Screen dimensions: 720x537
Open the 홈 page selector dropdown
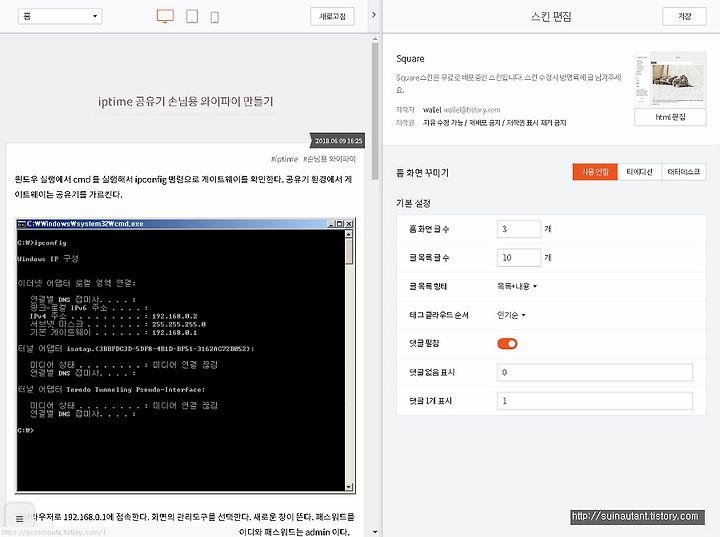60,16
